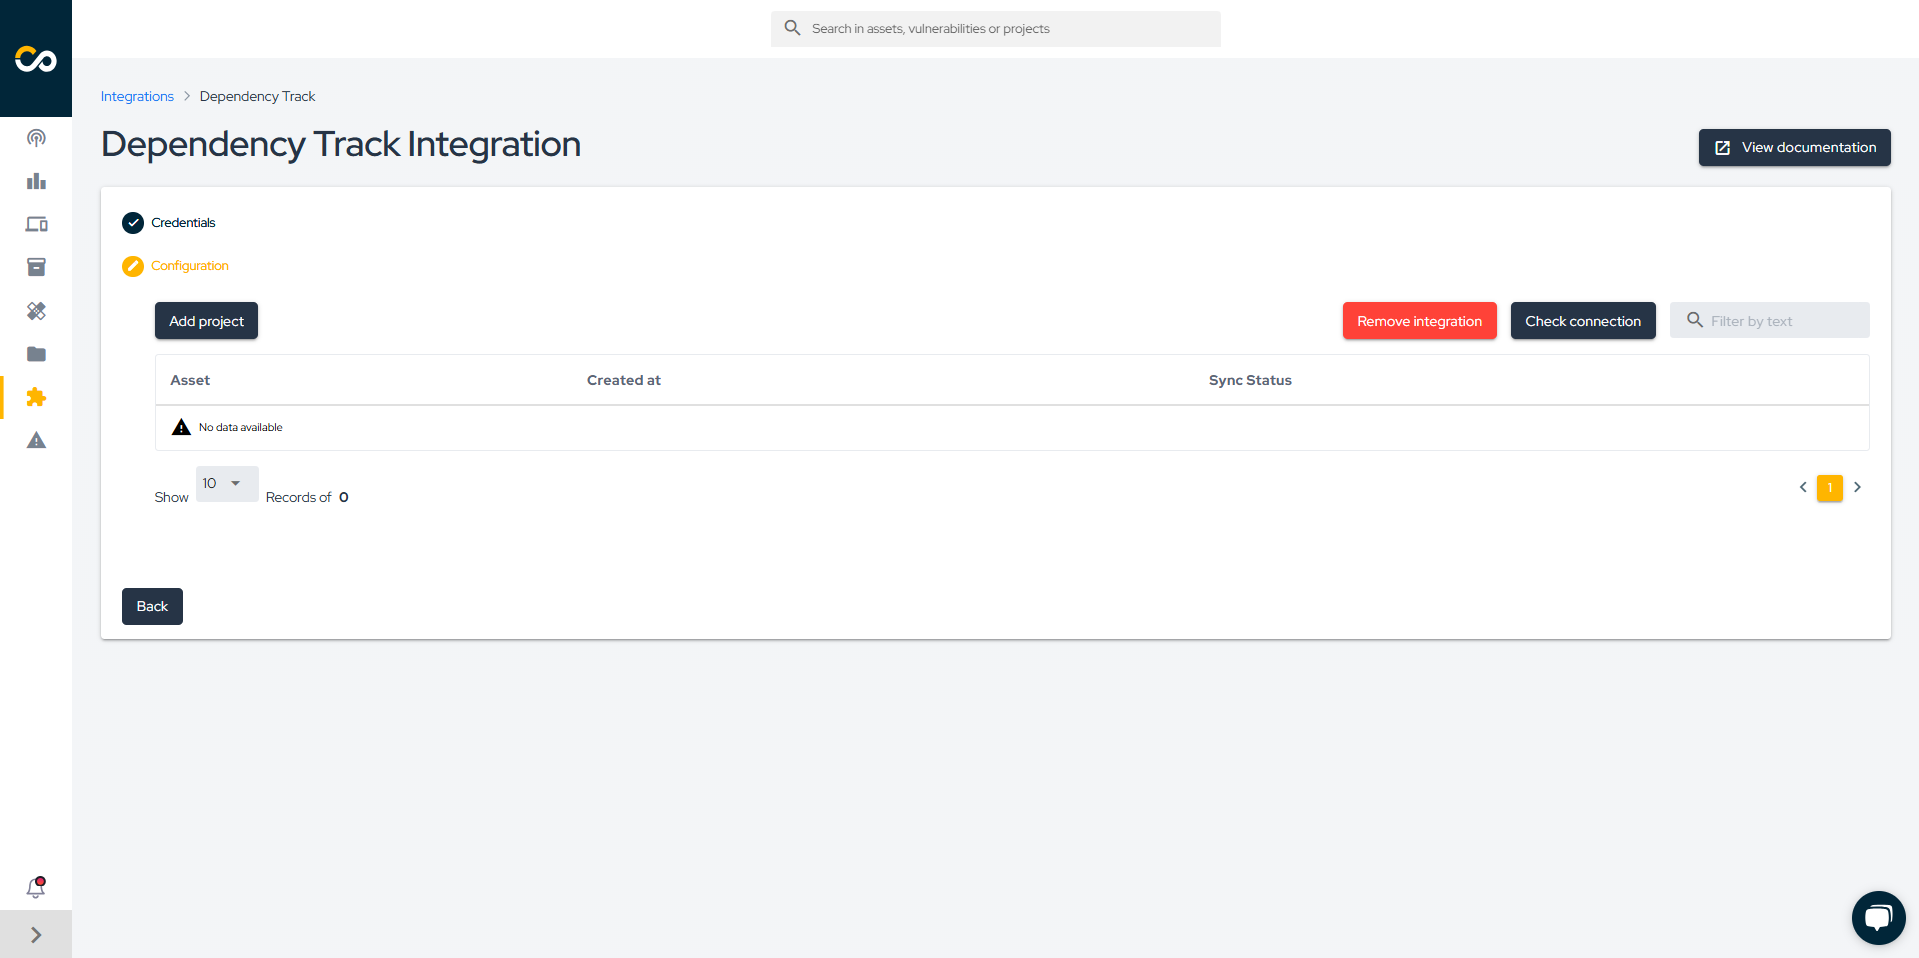Click the filter magnifier icon
The width and height of the screenshot is (1919, 958).
(x=1694, y=320)
